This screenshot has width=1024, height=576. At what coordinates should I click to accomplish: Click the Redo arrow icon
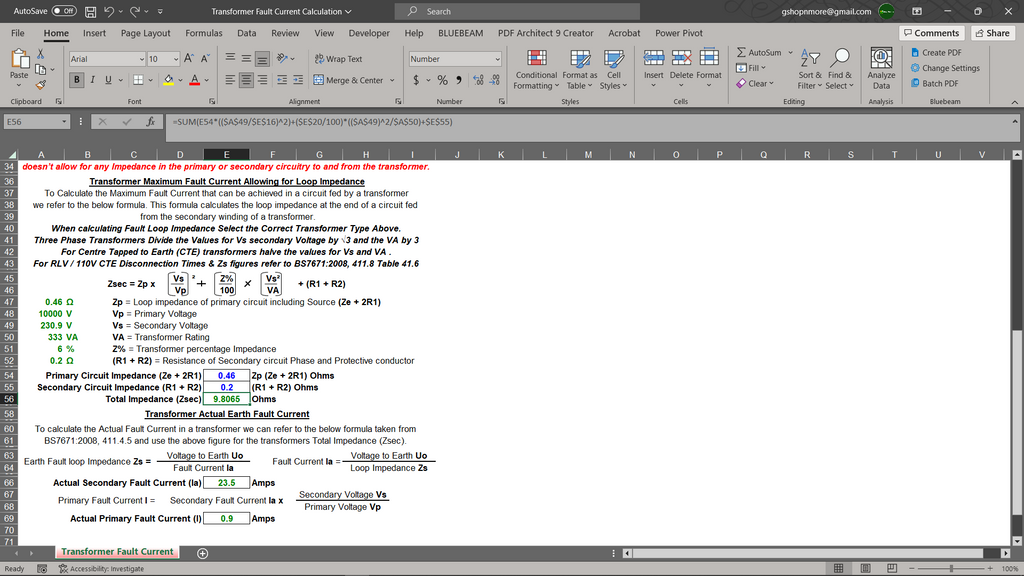pos(135,12)
